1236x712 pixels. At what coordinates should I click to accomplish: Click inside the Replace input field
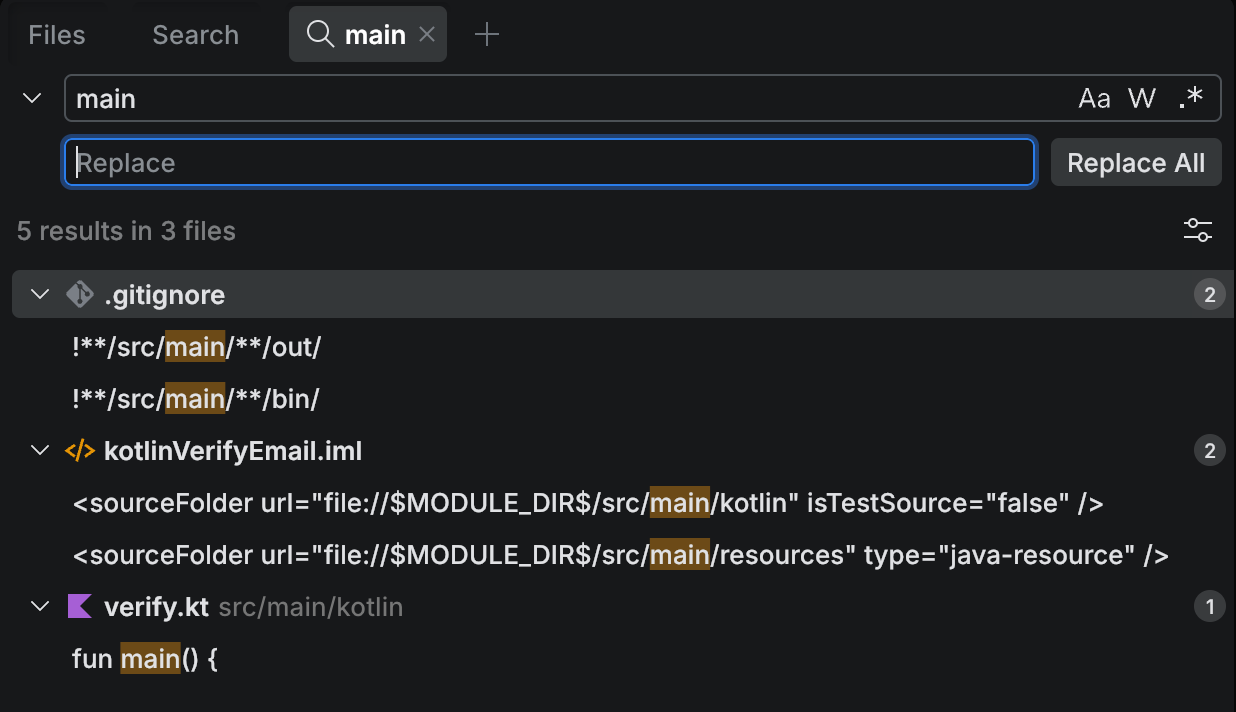548,162
